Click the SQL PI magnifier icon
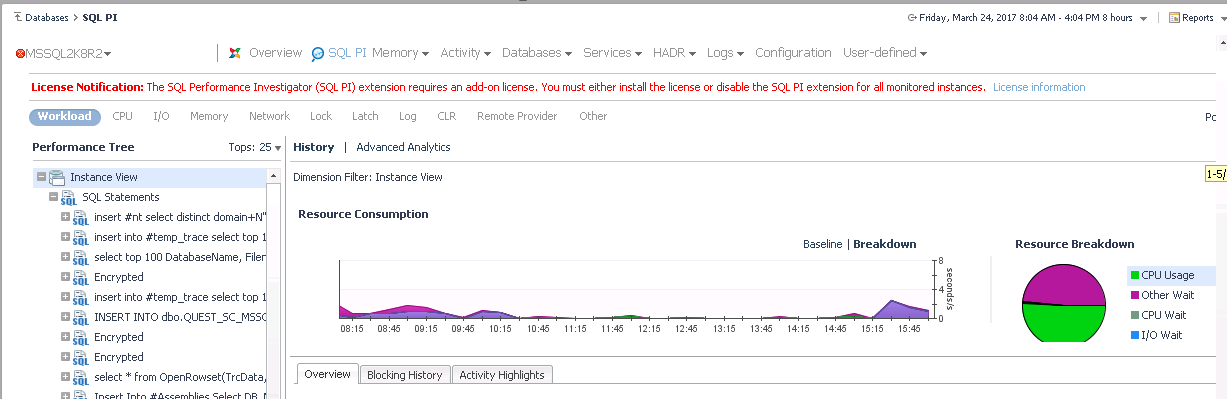Screen dimensions: 1227x399 (x=318, y=54)
